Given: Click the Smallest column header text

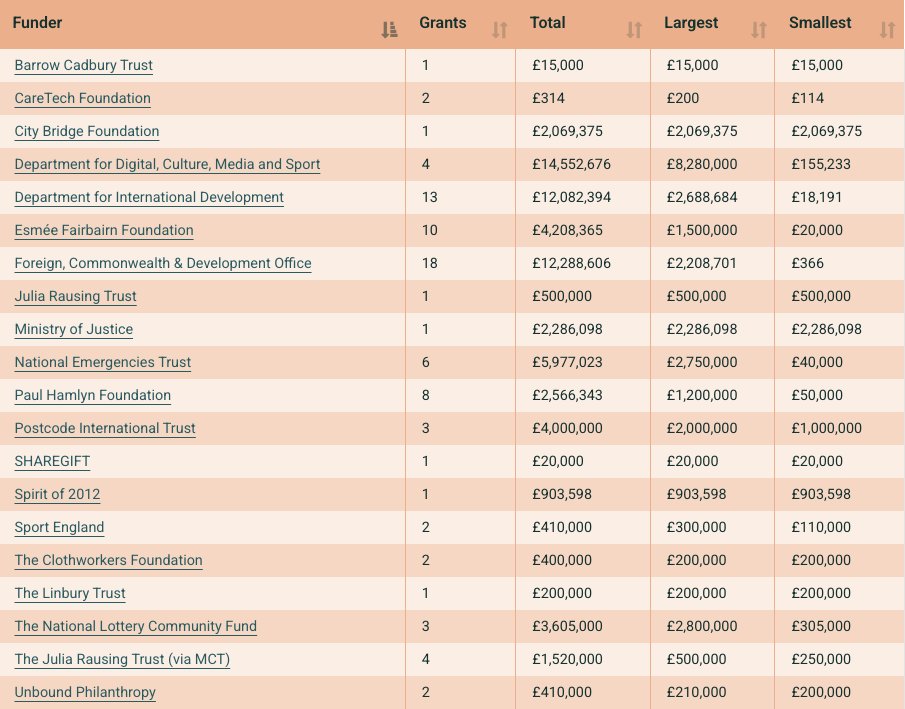Looking at the screenshot, I should (820, 23).
